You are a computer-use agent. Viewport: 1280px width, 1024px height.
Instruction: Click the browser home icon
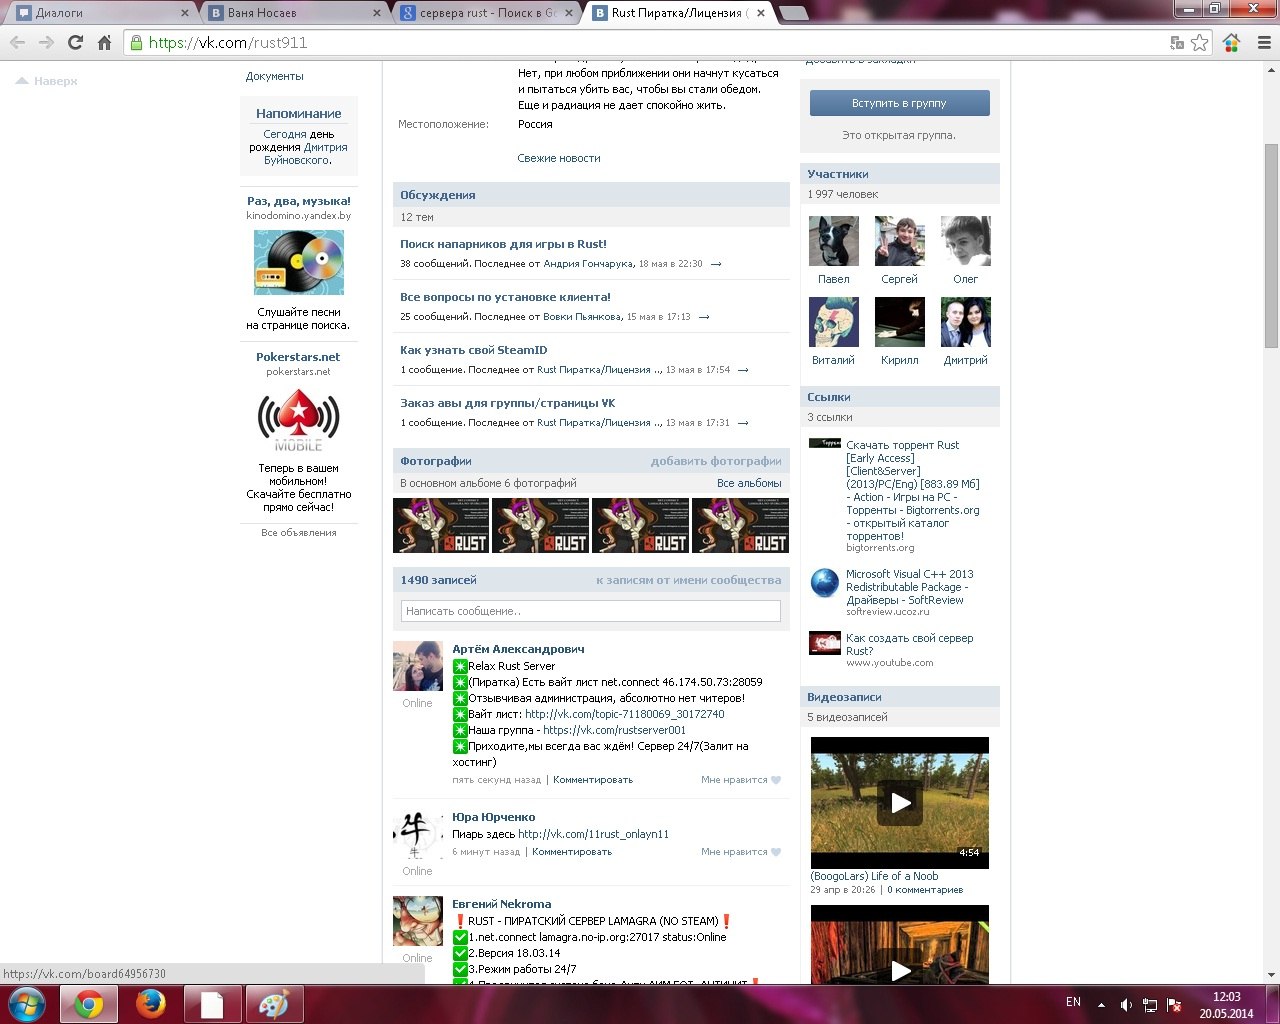tap(104, 43)
